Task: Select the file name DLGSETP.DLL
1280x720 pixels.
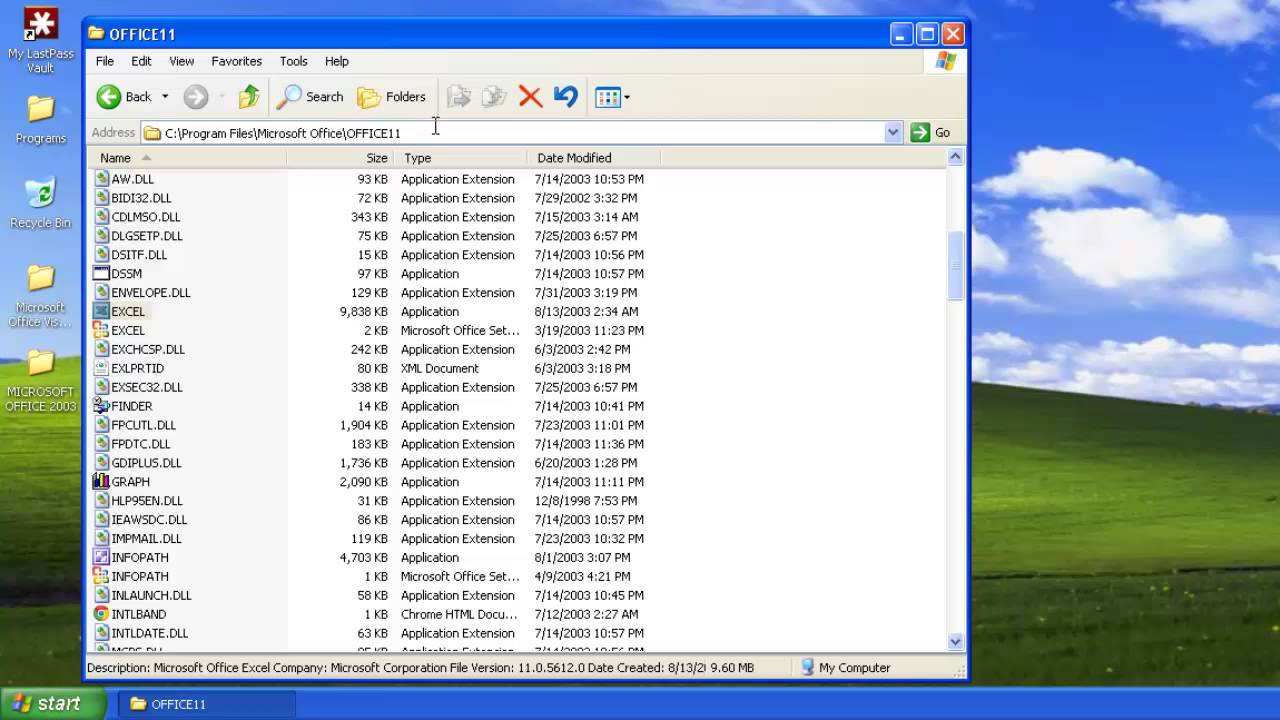Action: pyautogui.click(x=147, y=236)
